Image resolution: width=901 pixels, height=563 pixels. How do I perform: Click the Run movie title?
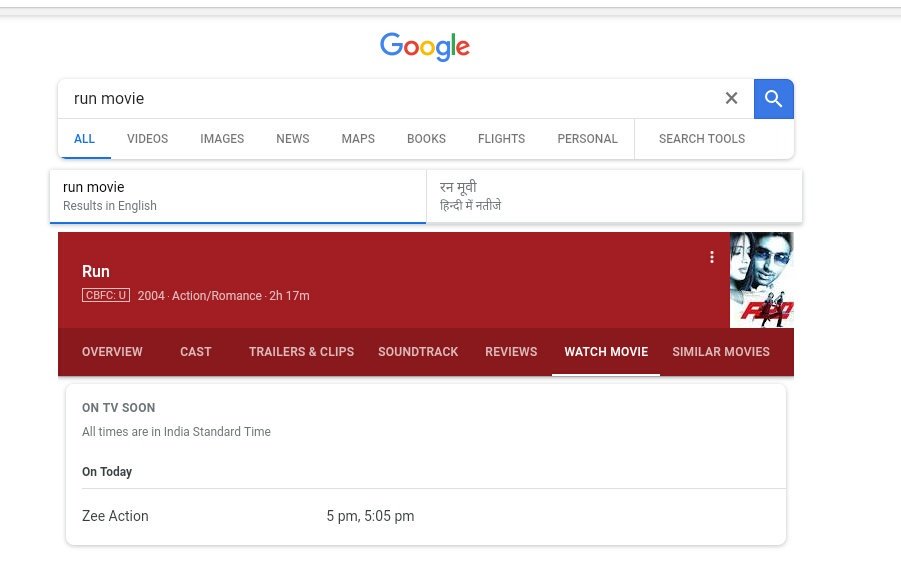tap(96, 271)
